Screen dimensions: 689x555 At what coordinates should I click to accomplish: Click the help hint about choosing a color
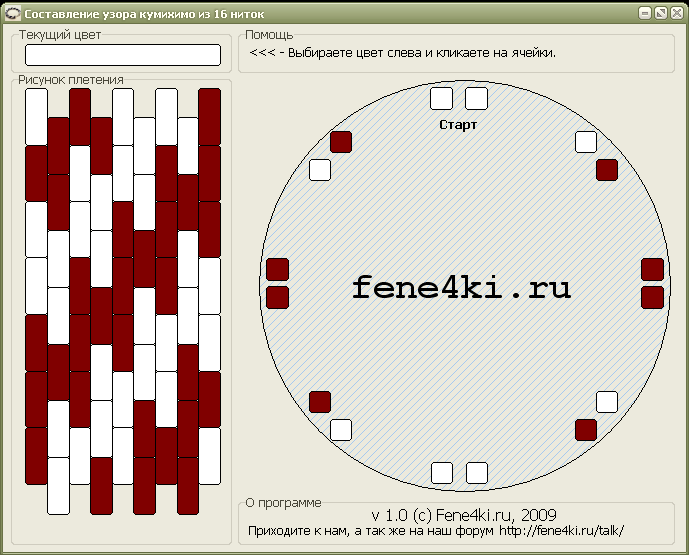point(403,53)
